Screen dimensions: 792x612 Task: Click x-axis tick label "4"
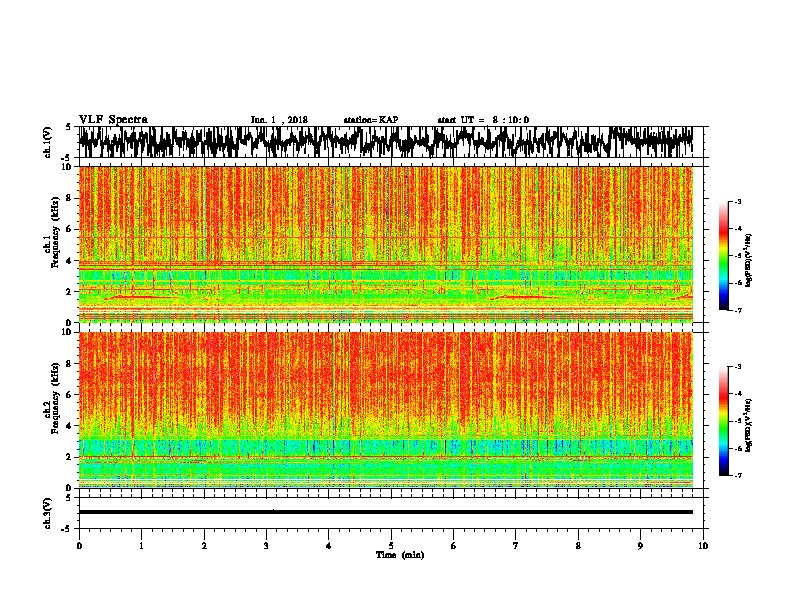point(329,546)
